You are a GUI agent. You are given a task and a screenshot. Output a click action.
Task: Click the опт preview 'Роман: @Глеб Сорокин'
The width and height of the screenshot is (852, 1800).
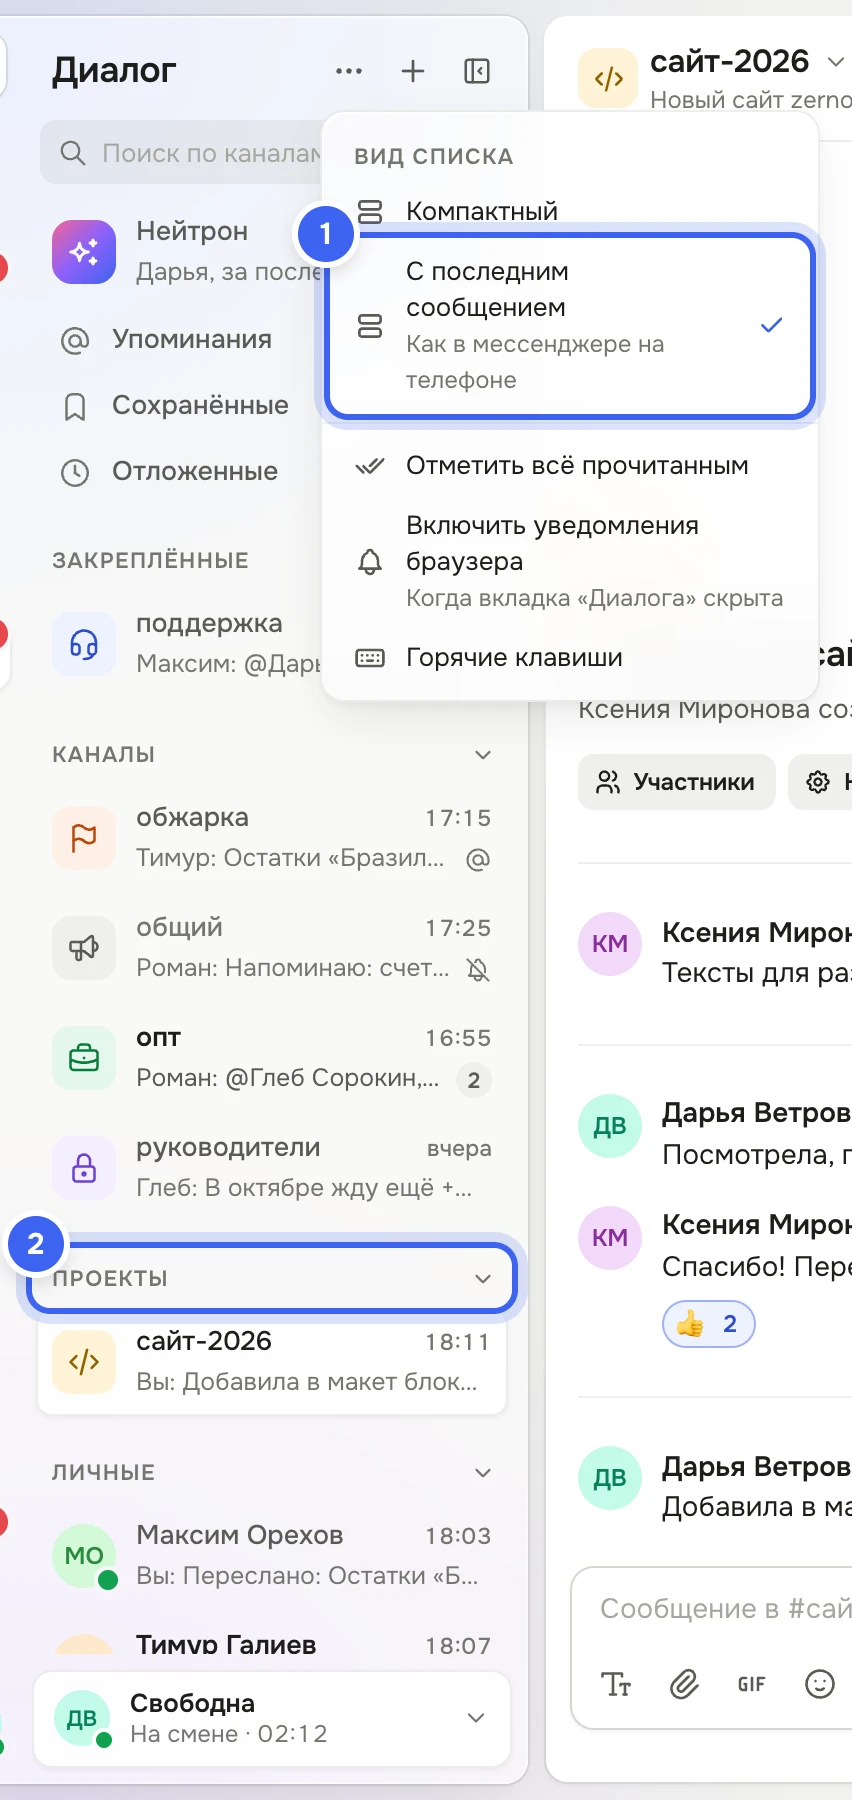(288, 1078)
